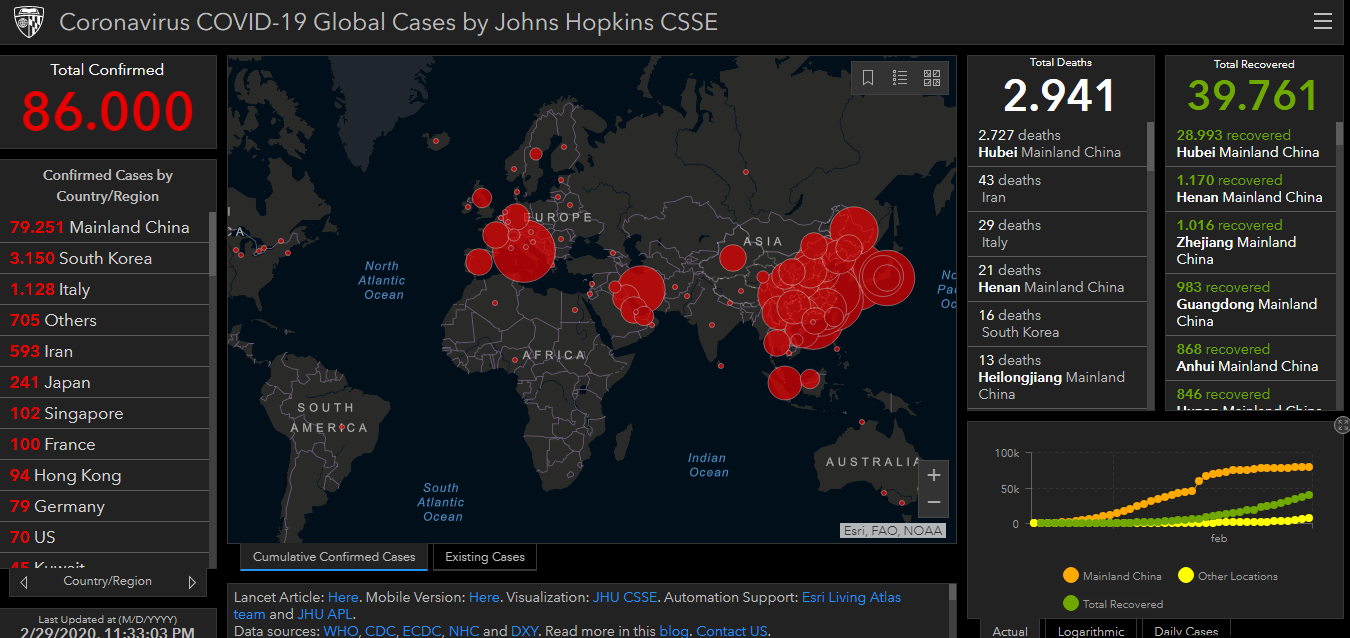Toggle Other Locations series in chart legend

pyautogui.click(x=1228, y=576)
